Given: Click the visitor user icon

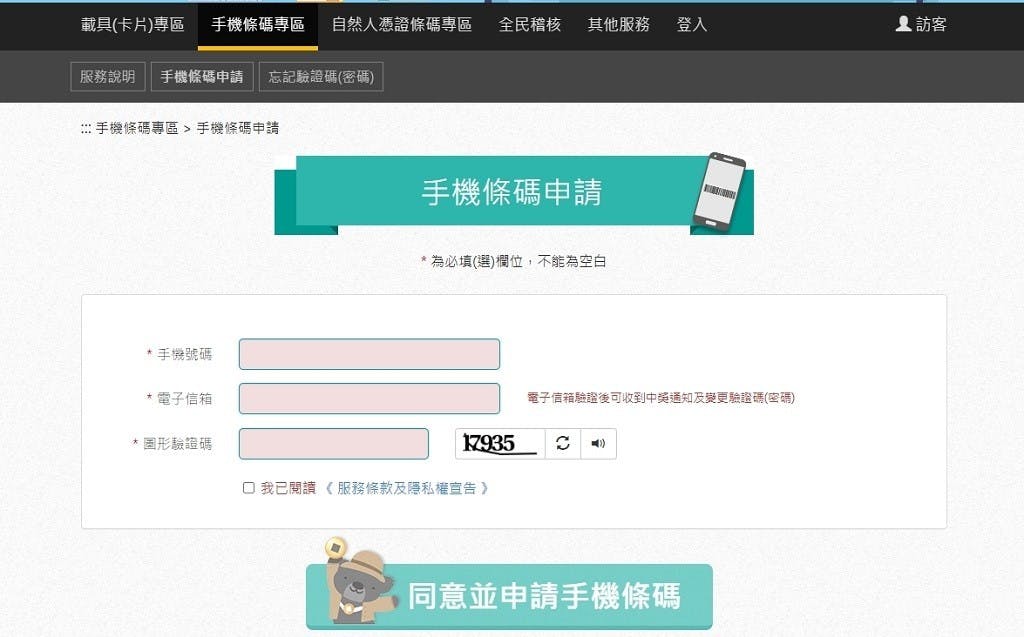Looking at the screenshot, I should point(903,24).
